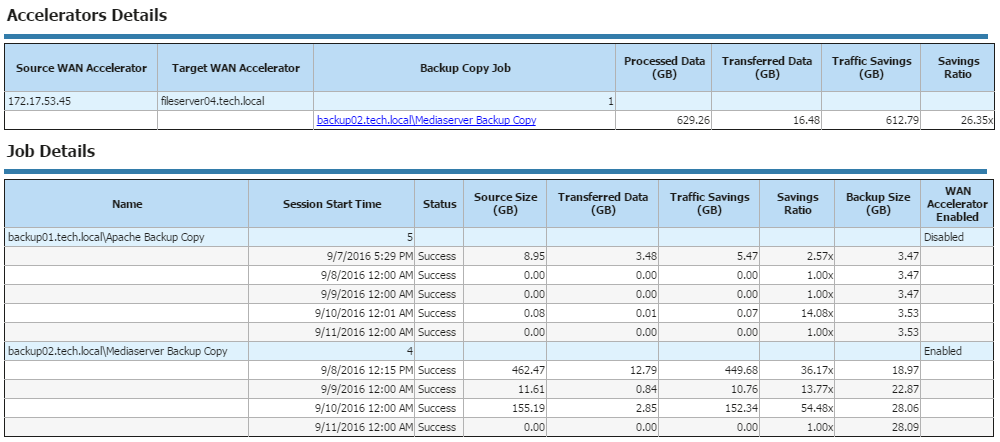The width and height of the screenshot is (1000, 442).
Task: Select the Target WAN Accelerator header
Action: coord(235,68)
